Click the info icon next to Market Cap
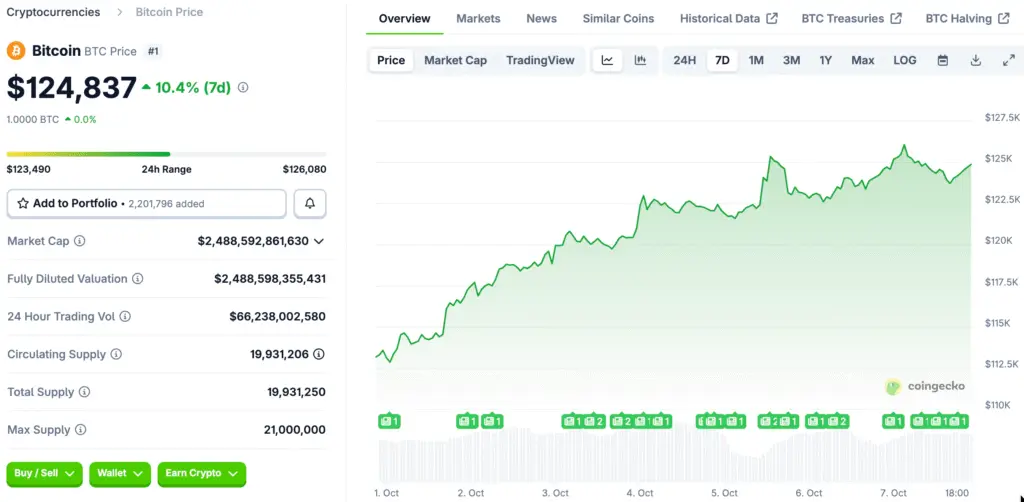1024x502 pixels. click(80, 241)
